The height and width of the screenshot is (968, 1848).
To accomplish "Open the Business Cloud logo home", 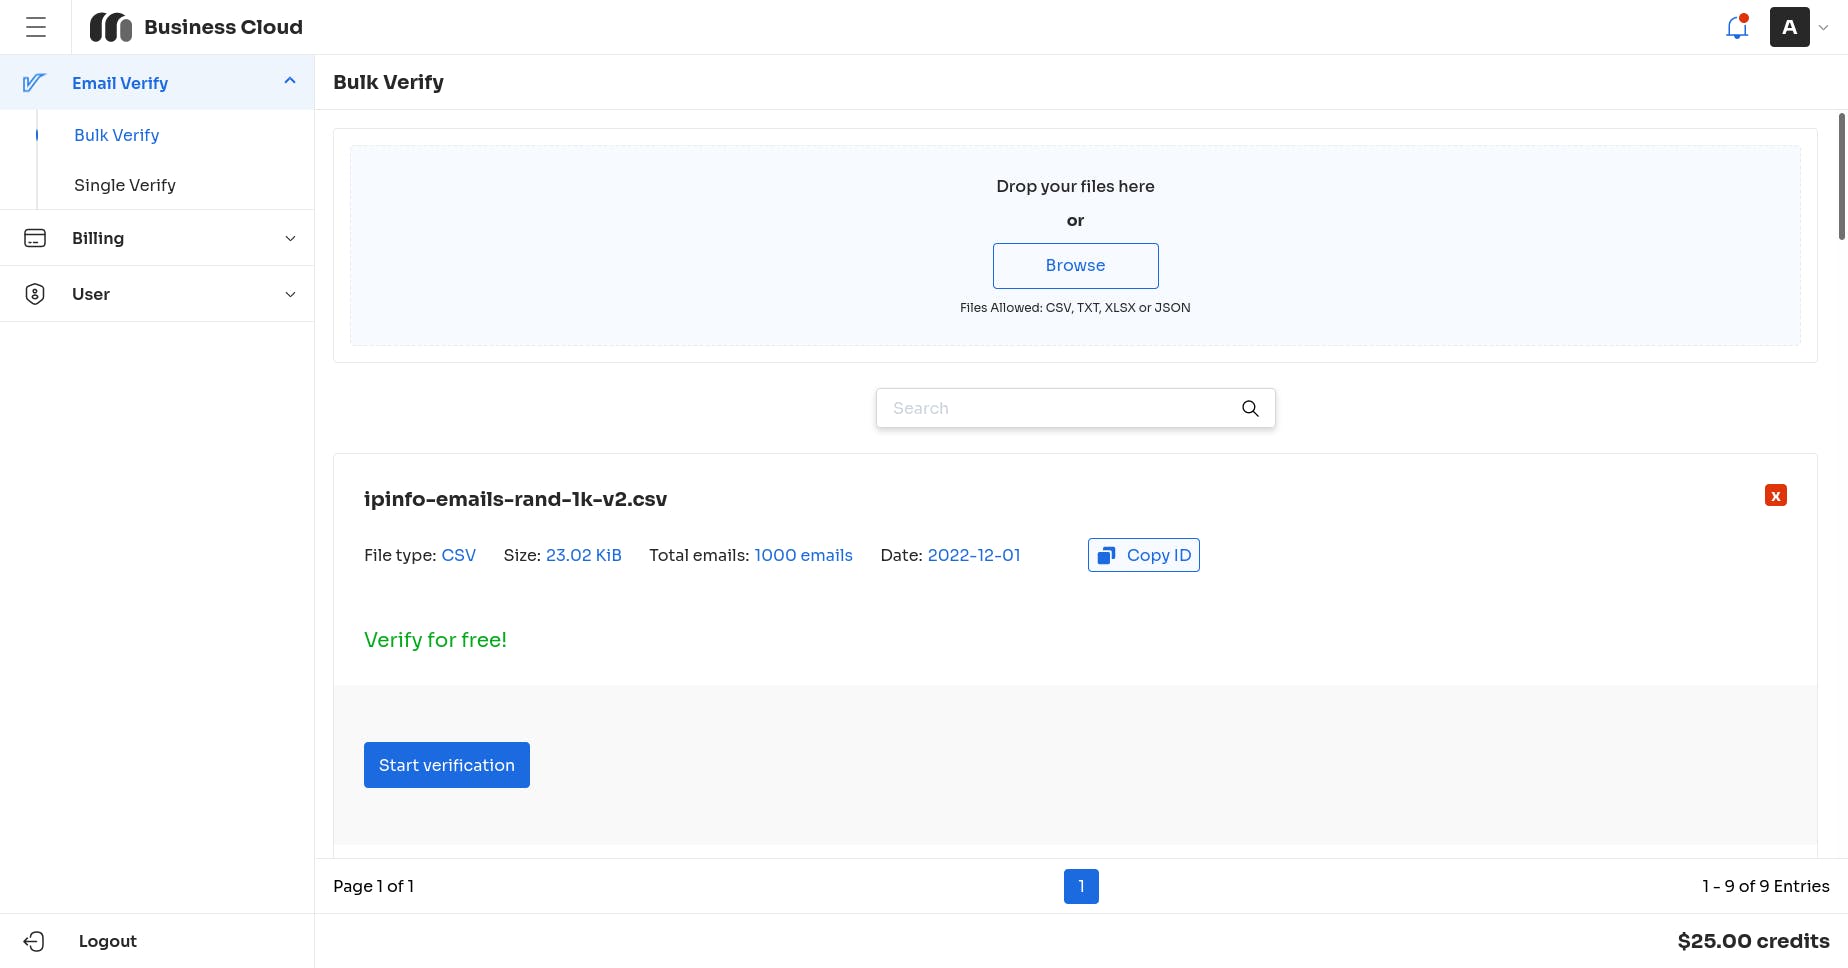I will pyautogui.click(x=196, y=27).
